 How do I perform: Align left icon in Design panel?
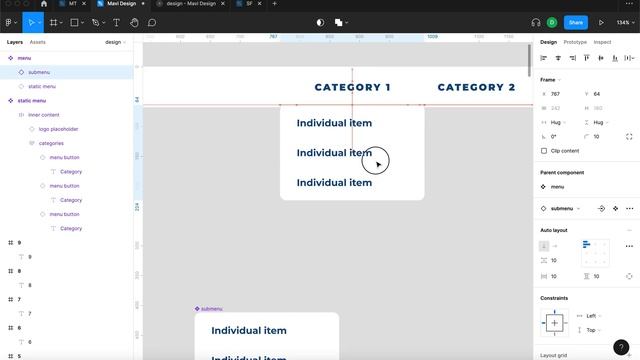(x=544, y=58)
